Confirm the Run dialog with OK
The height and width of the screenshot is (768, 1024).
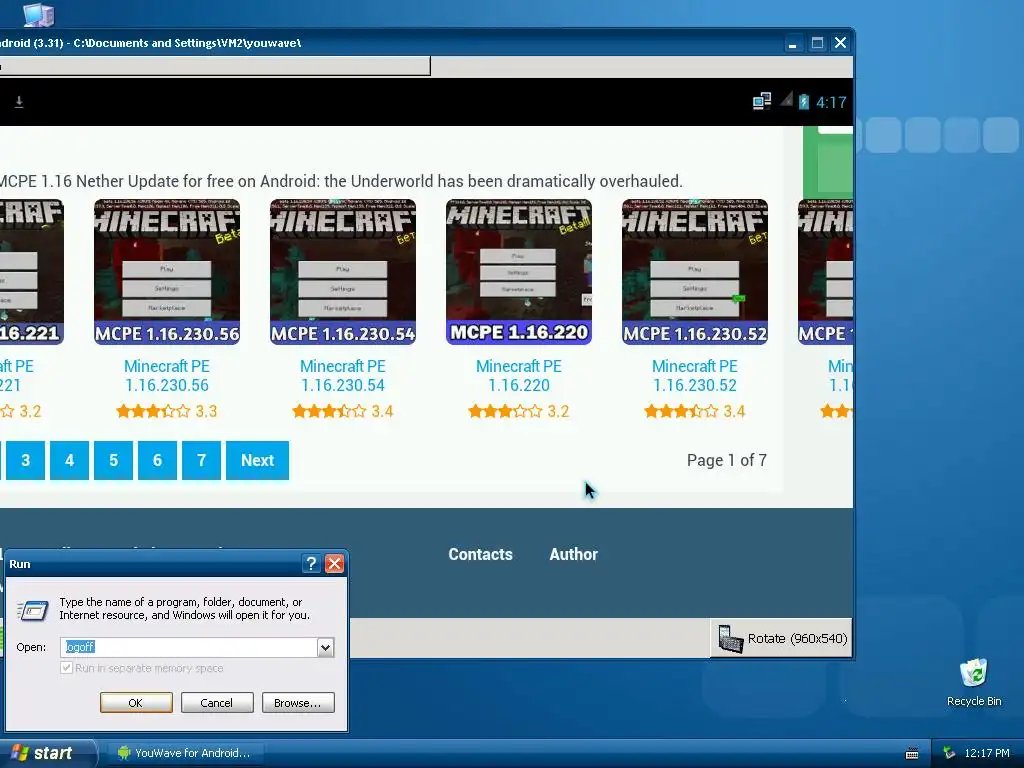(136, 703)
